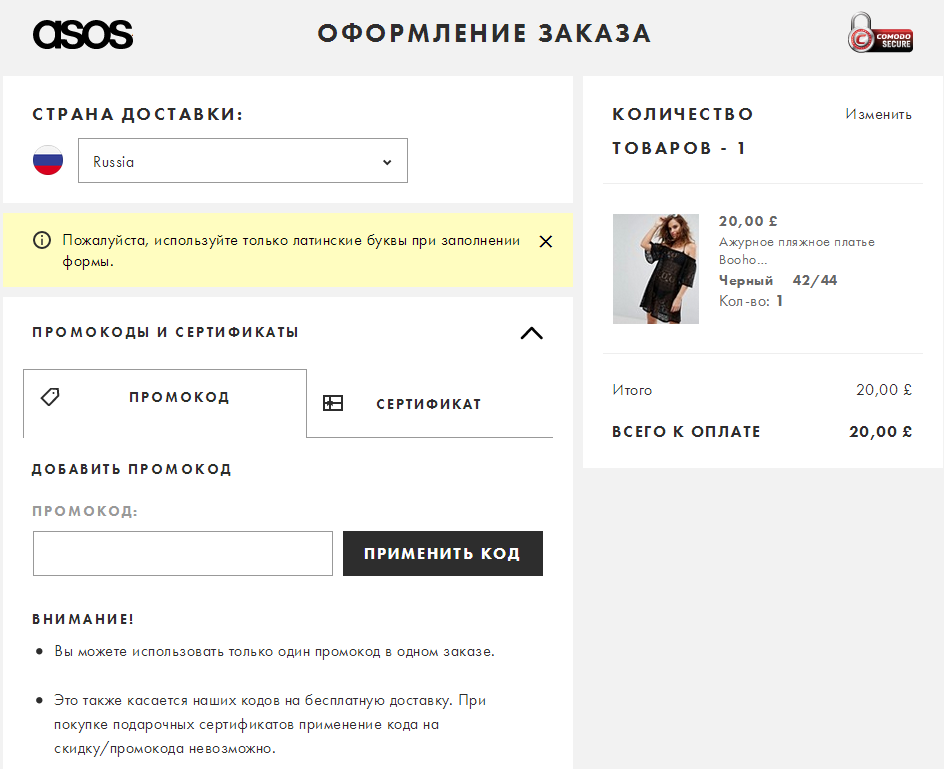The image size is (944, 769).
Task: Click the gift card icon on Сертификат tab
Action: click(x=333, y=403)
